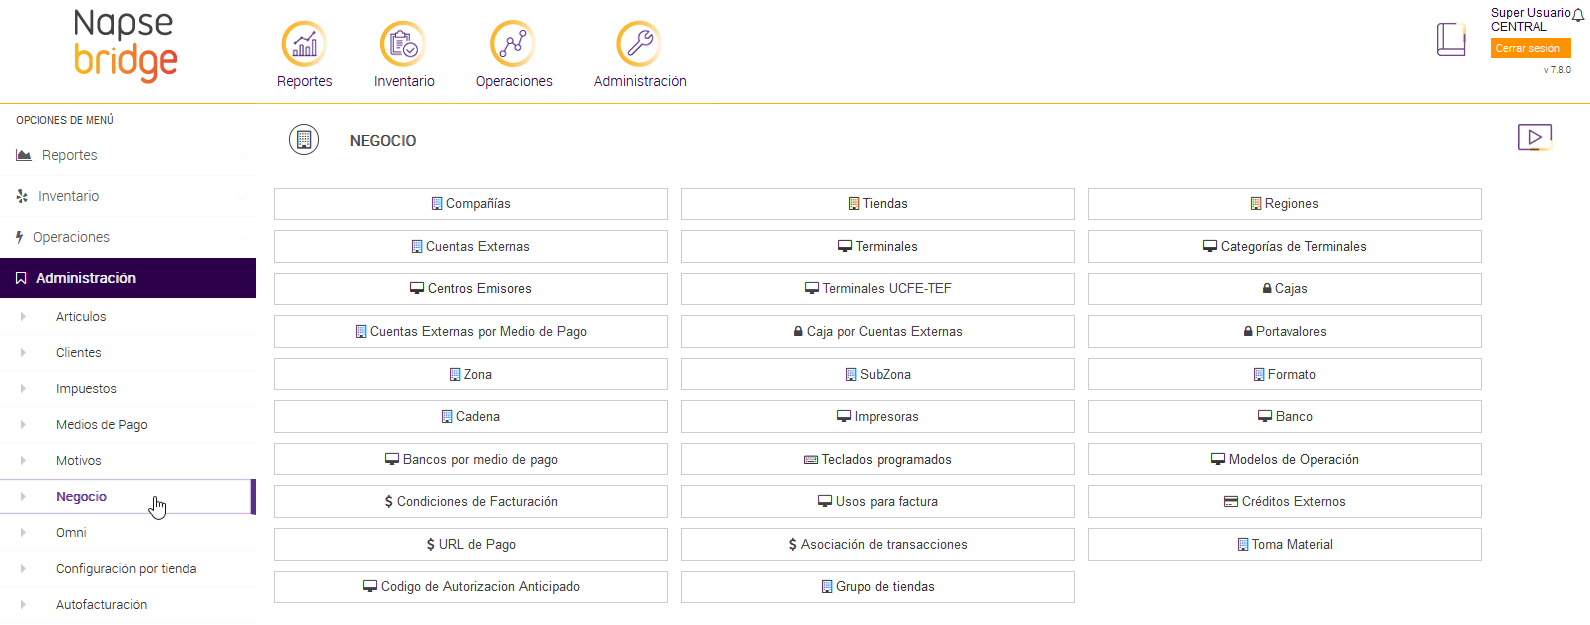
Task: Open the Operaciones graph icon
Action: pyautogui.click(x=513, y=45)
